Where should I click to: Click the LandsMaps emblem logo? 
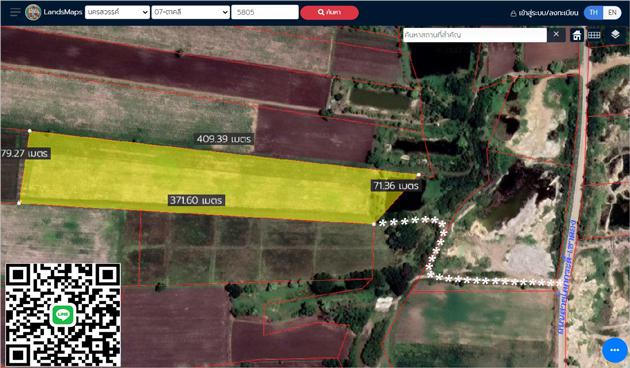(x=33, y=12)
